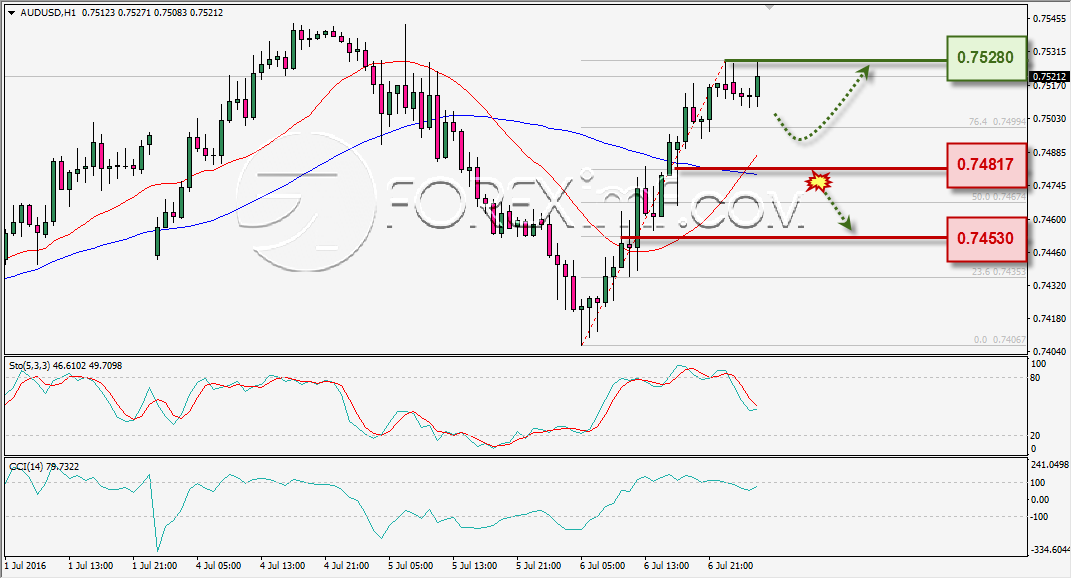The image size is (1072, 579).
Task: Click the 0.74745 price axis label
Action: pos(1049,185)
